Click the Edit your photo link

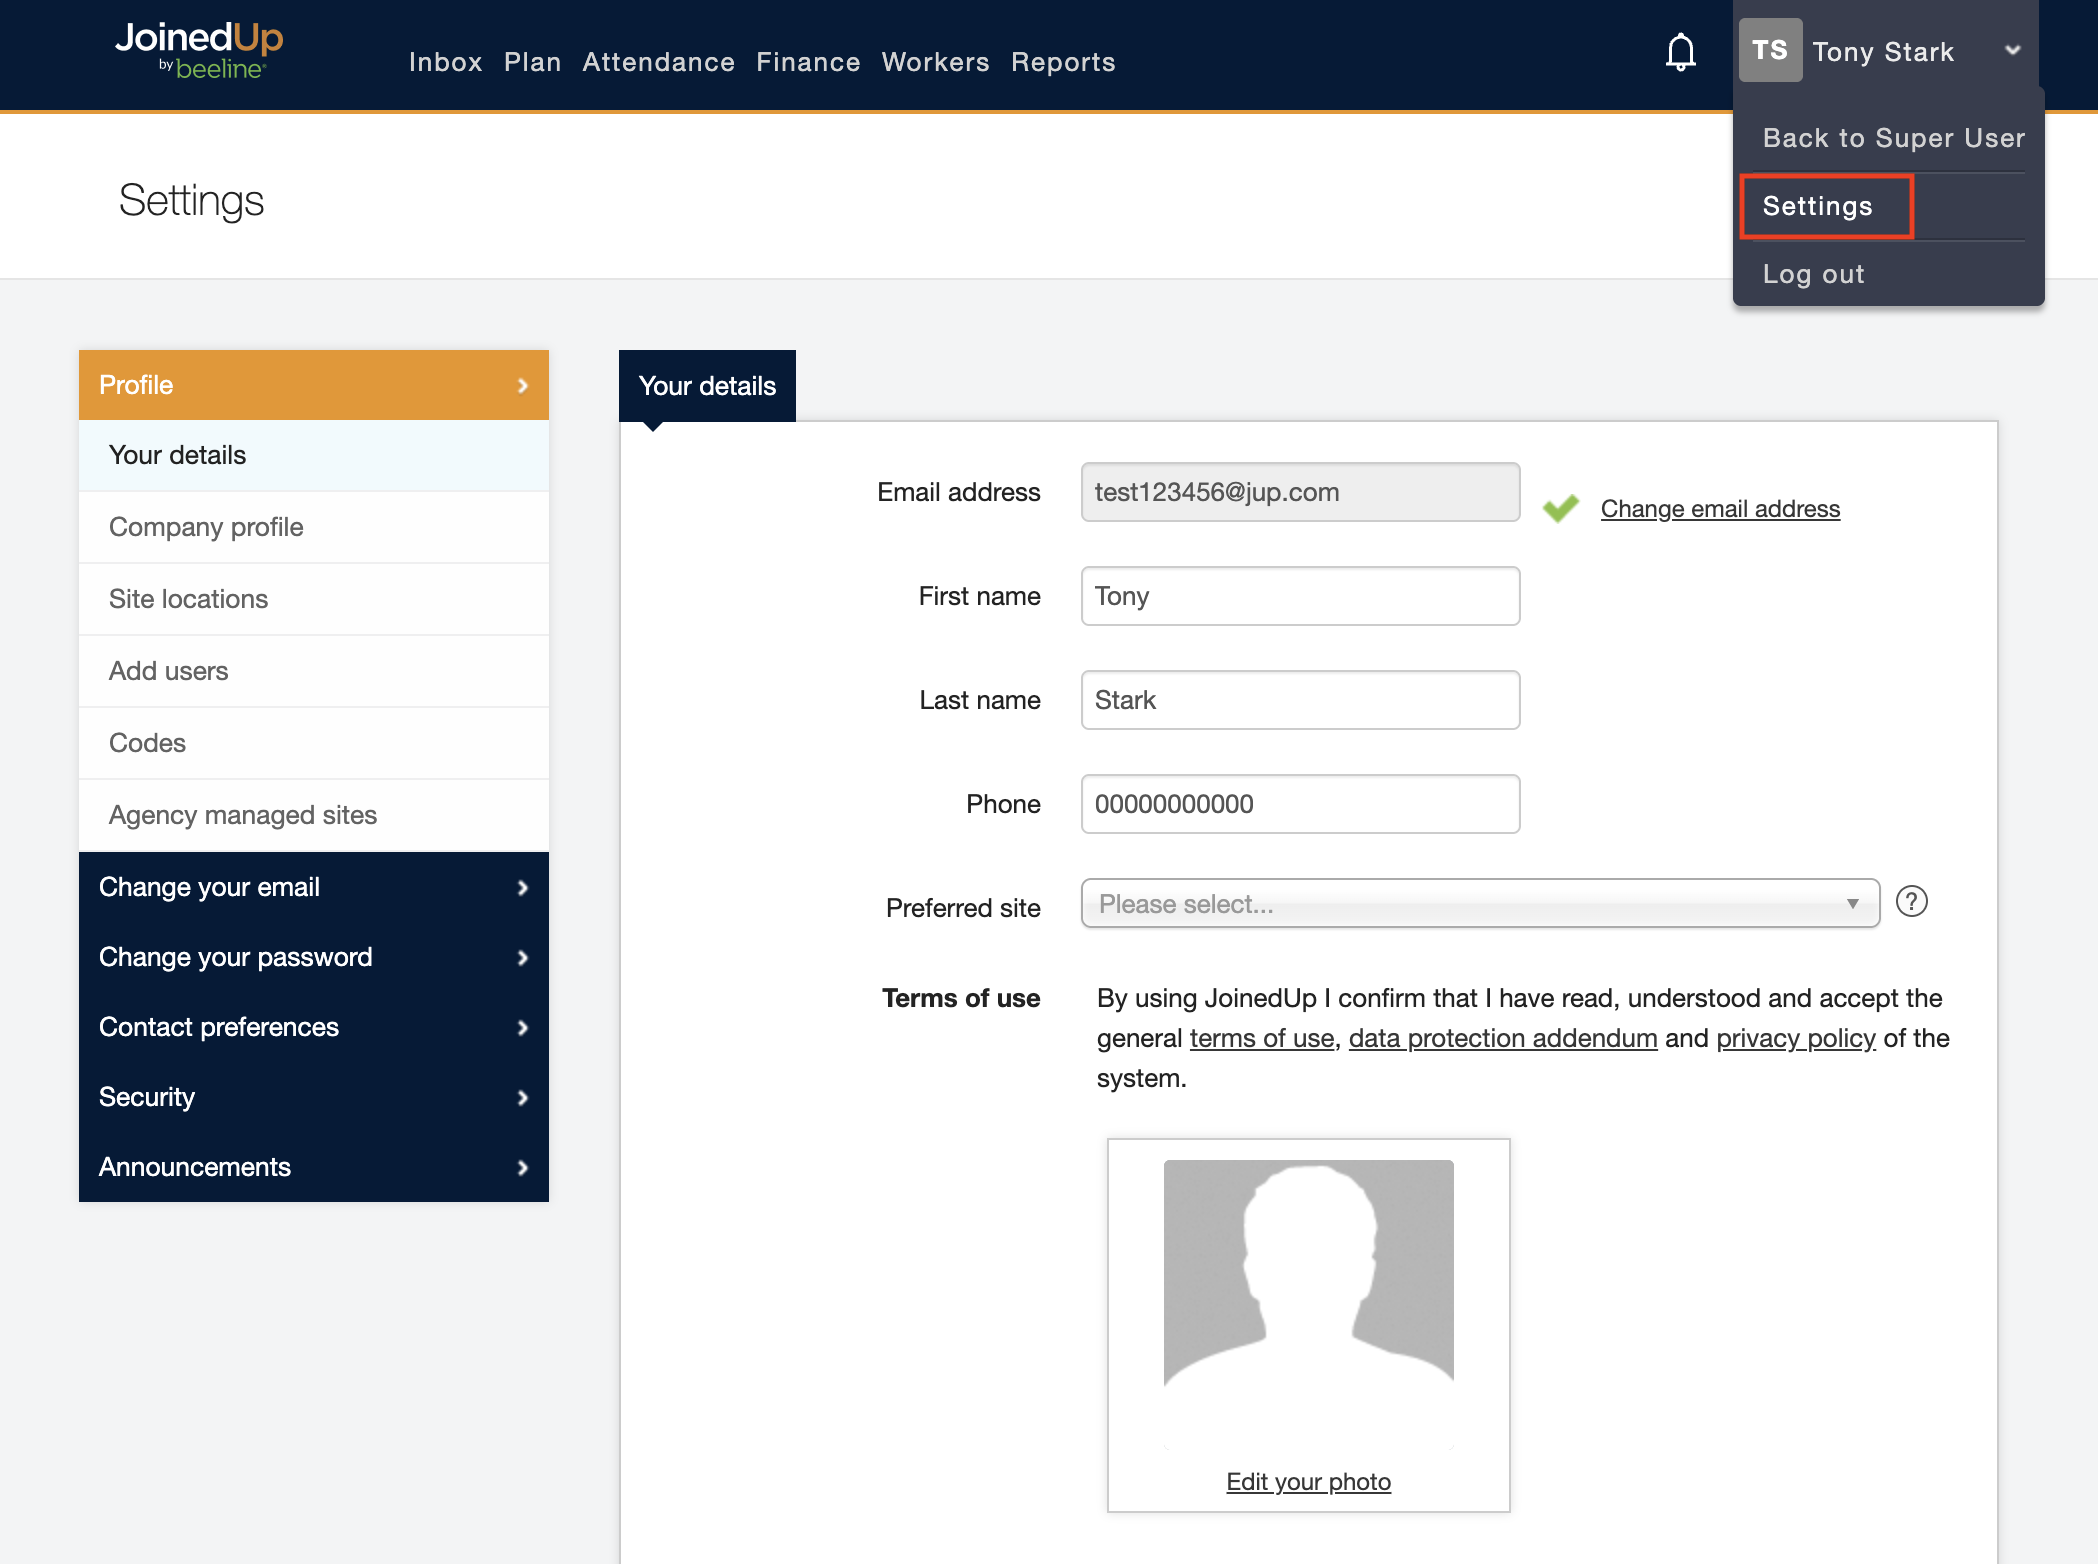(1308, 1482)
